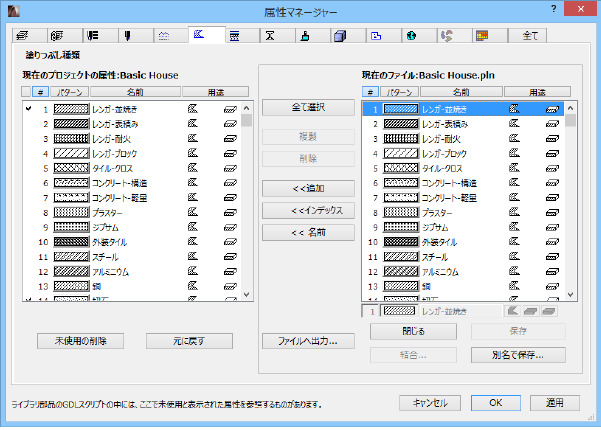
Task: Open the Line Types tab icon
Action: 171,36
